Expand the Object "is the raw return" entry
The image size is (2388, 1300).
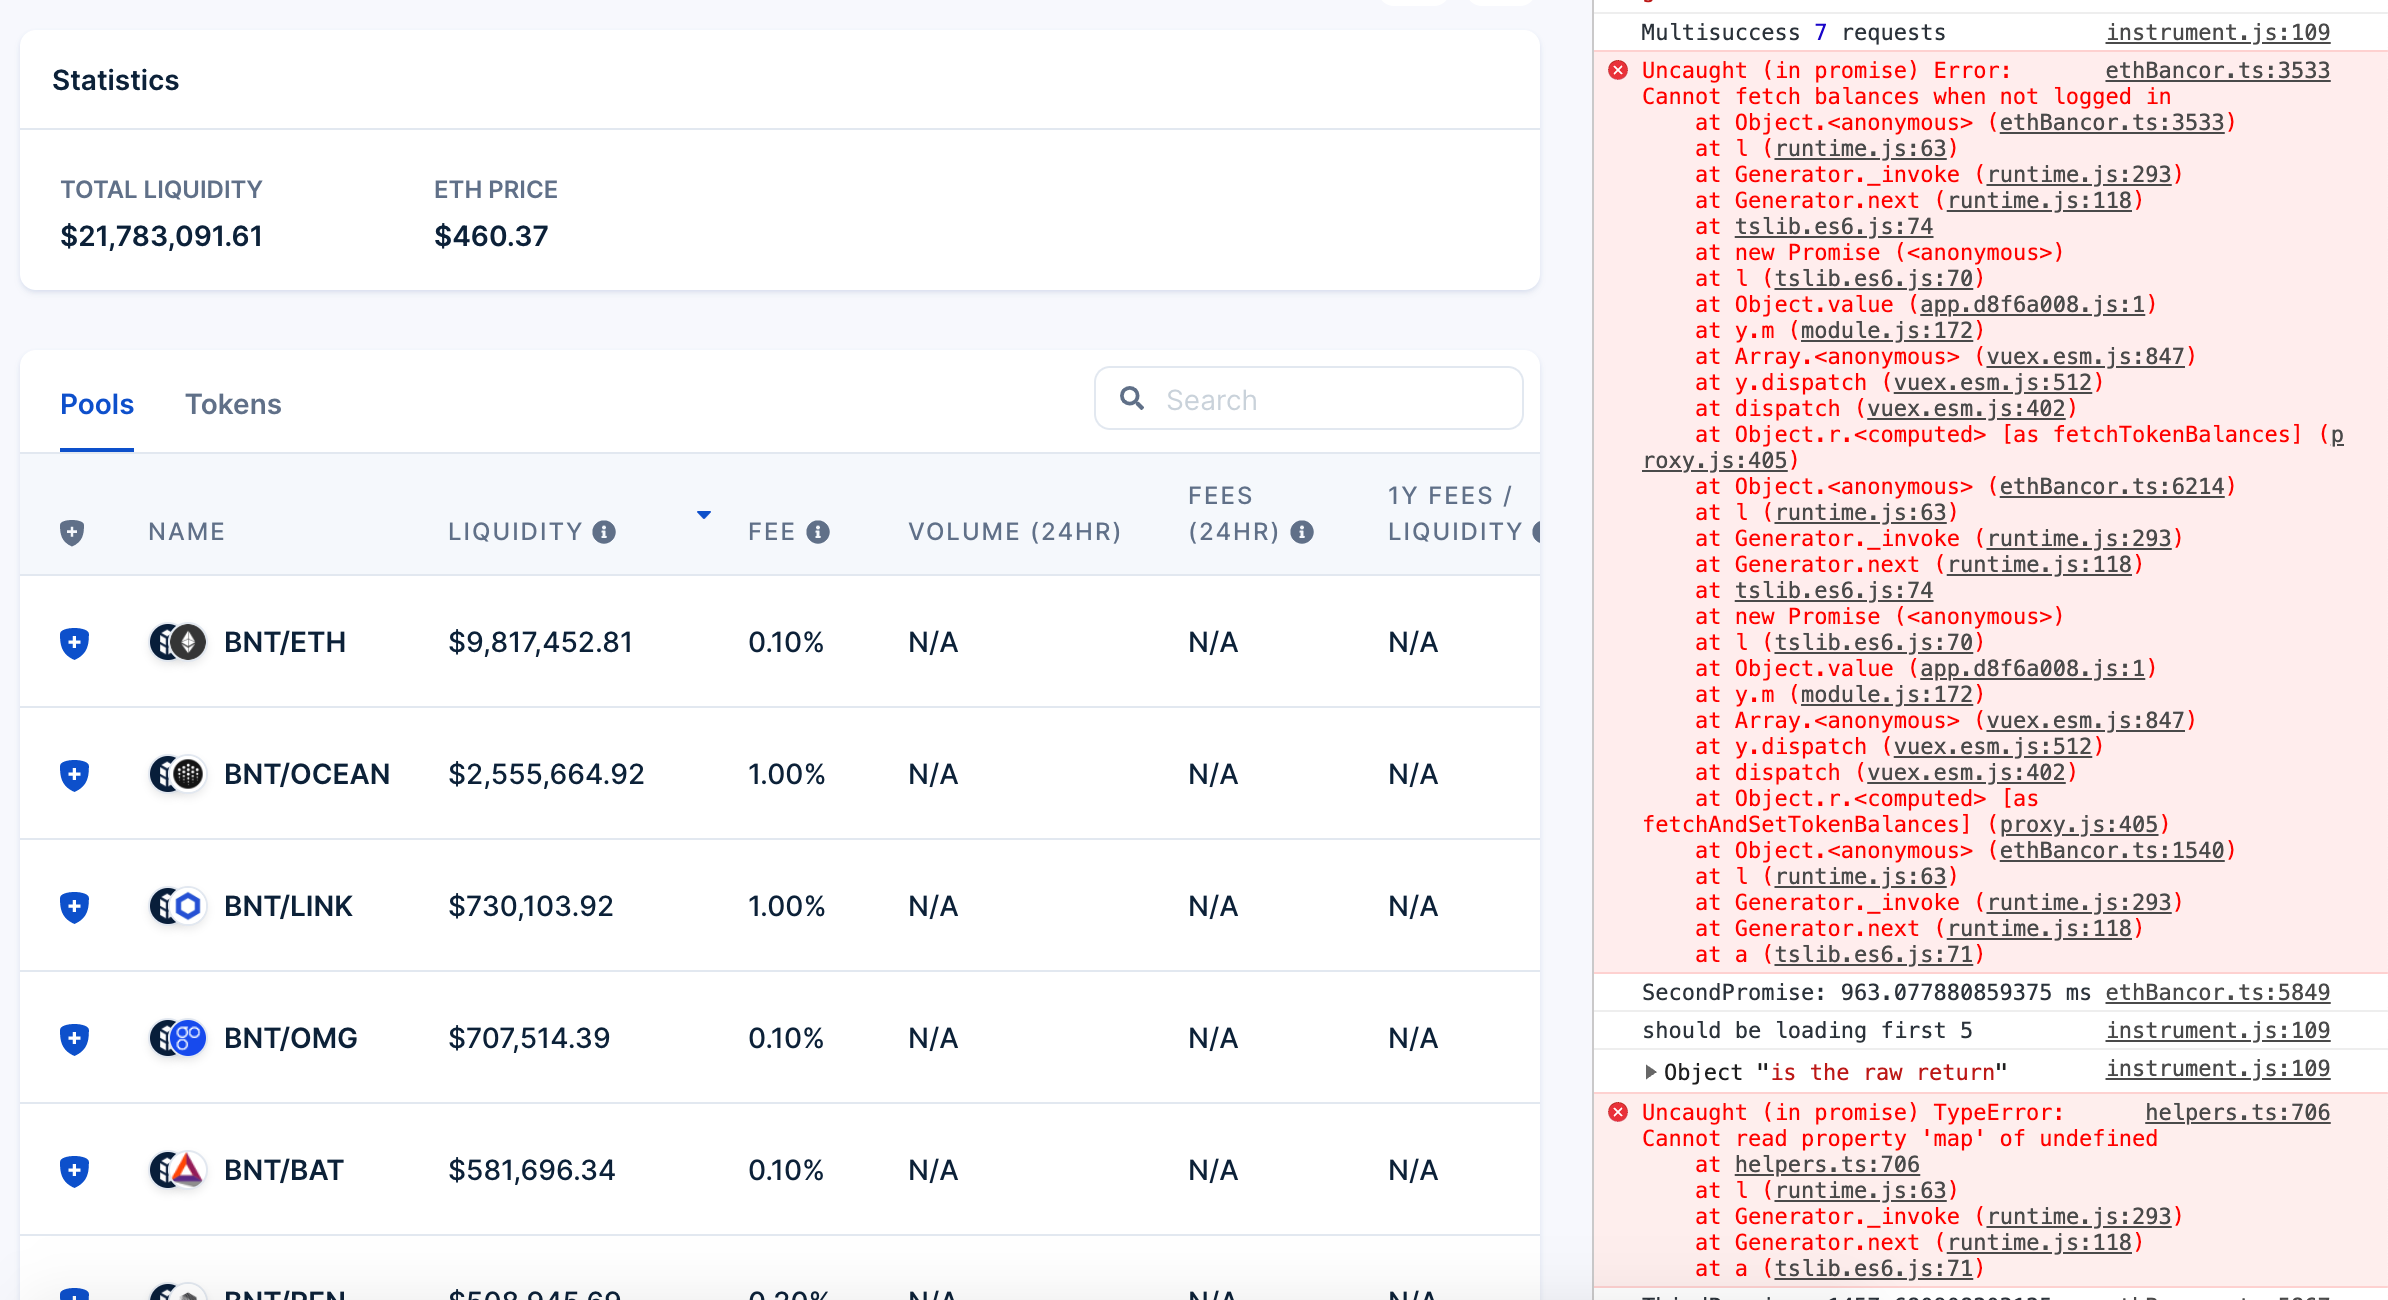click(1650, 1071)
